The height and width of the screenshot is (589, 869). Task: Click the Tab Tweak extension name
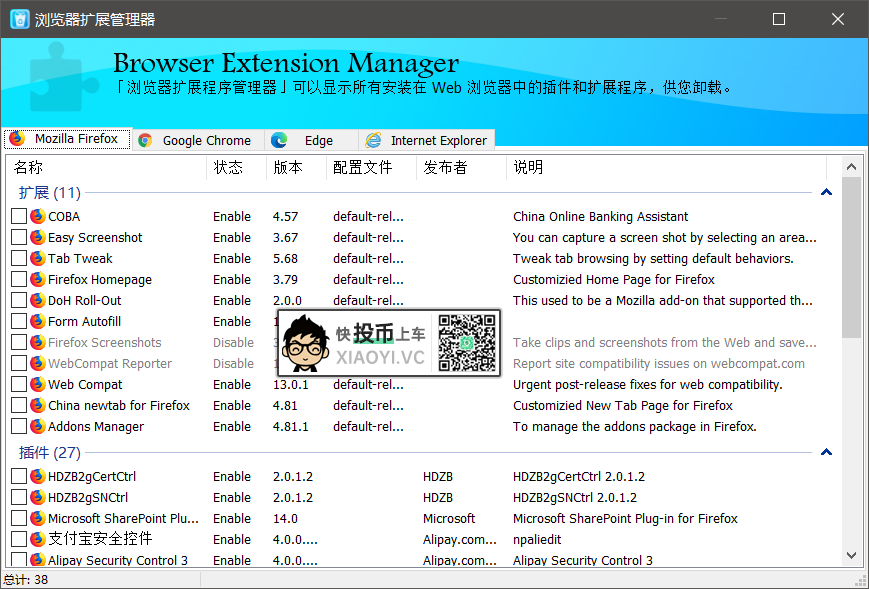coord(80,259)
